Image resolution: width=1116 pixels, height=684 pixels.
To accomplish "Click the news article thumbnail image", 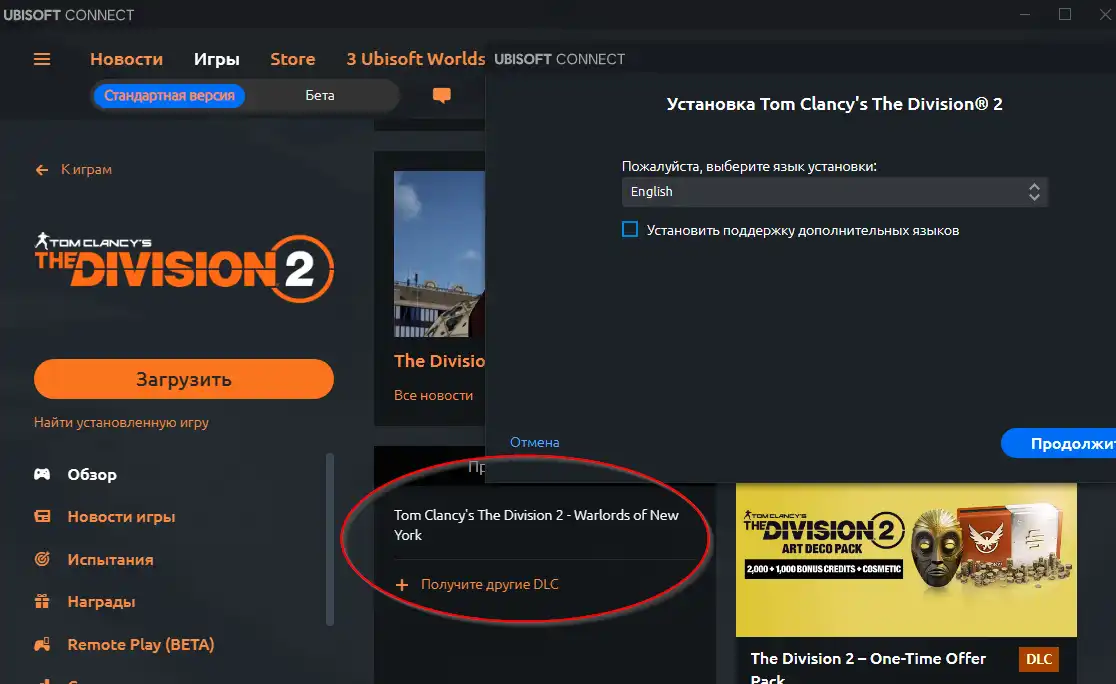I will point(439,254).
